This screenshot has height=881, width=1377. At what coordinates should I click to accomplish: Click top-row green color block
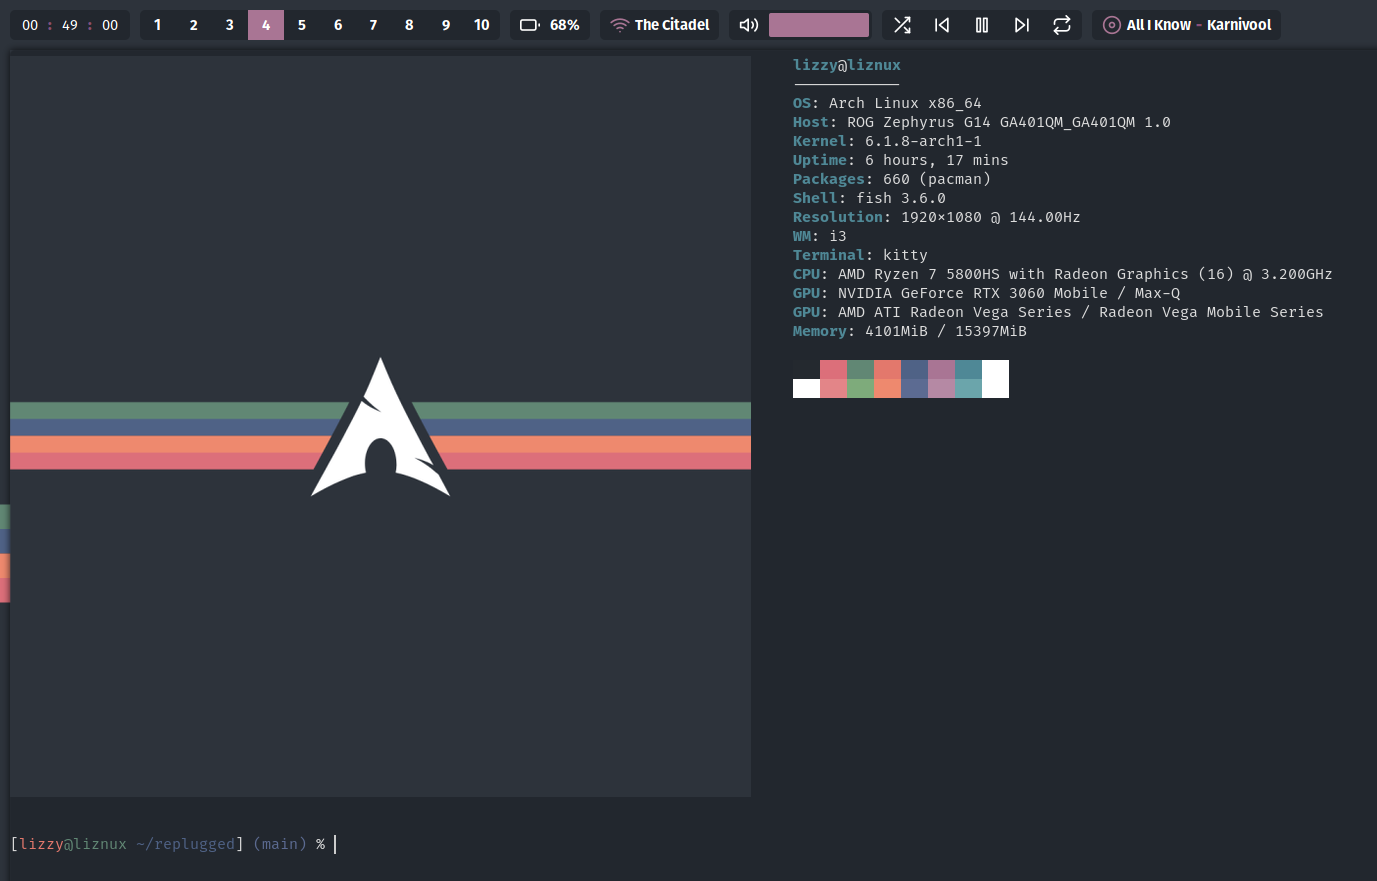point(860,369)
